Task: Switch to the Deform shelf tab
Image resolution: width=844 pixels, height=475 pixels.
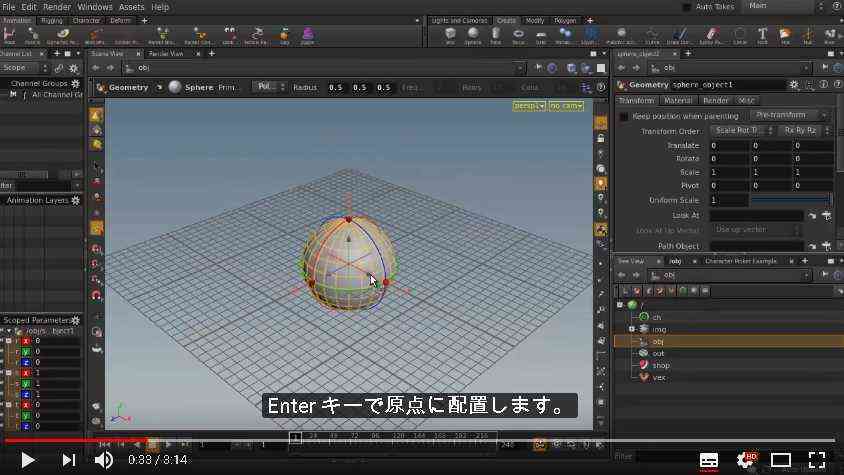Action: coord(121,20)
